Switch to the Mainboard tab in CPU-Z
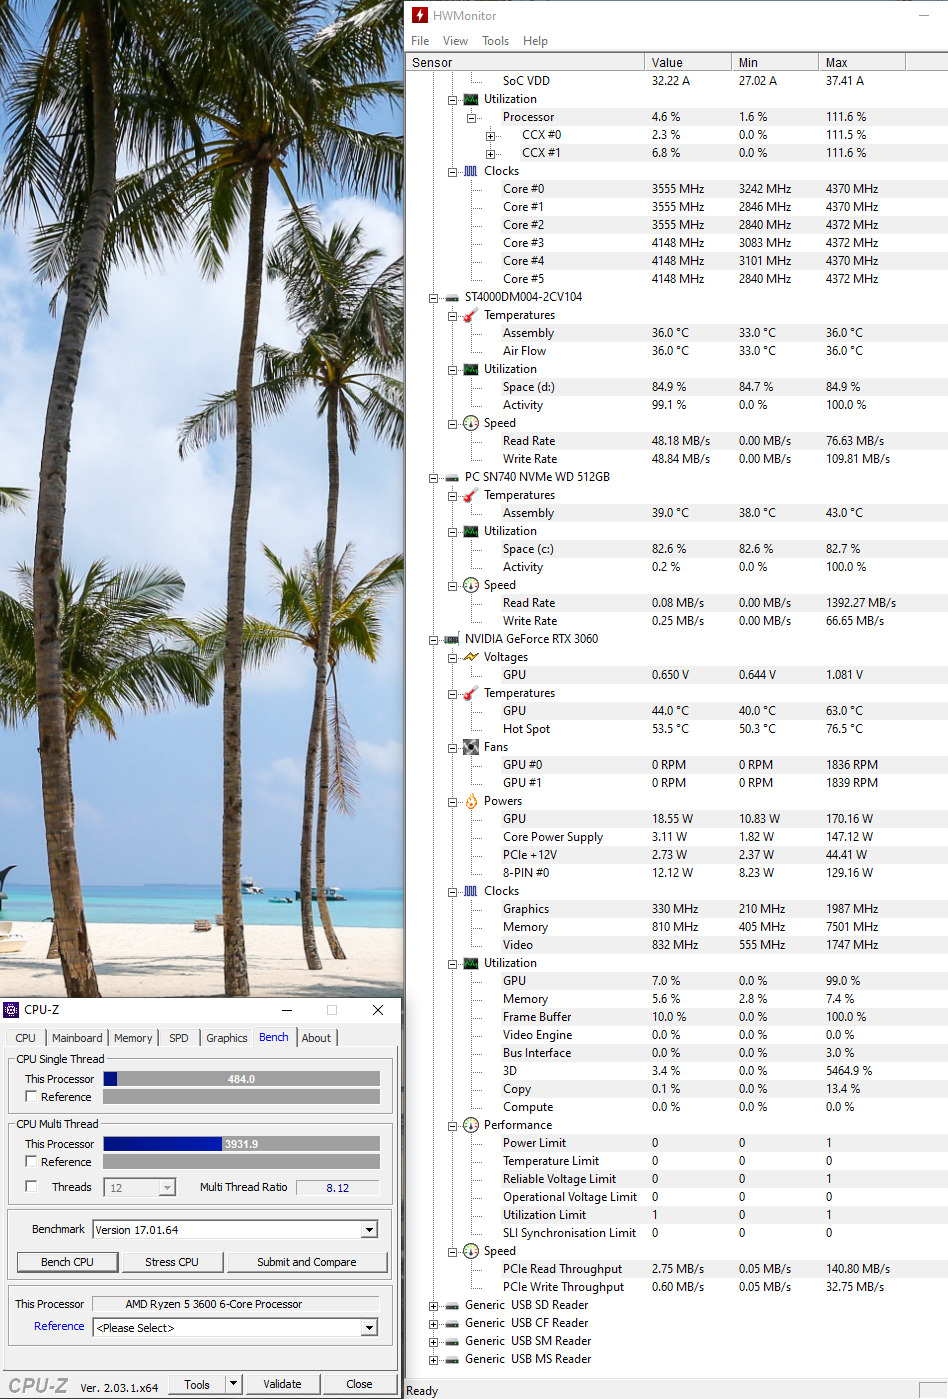 tap(77, 1038)
